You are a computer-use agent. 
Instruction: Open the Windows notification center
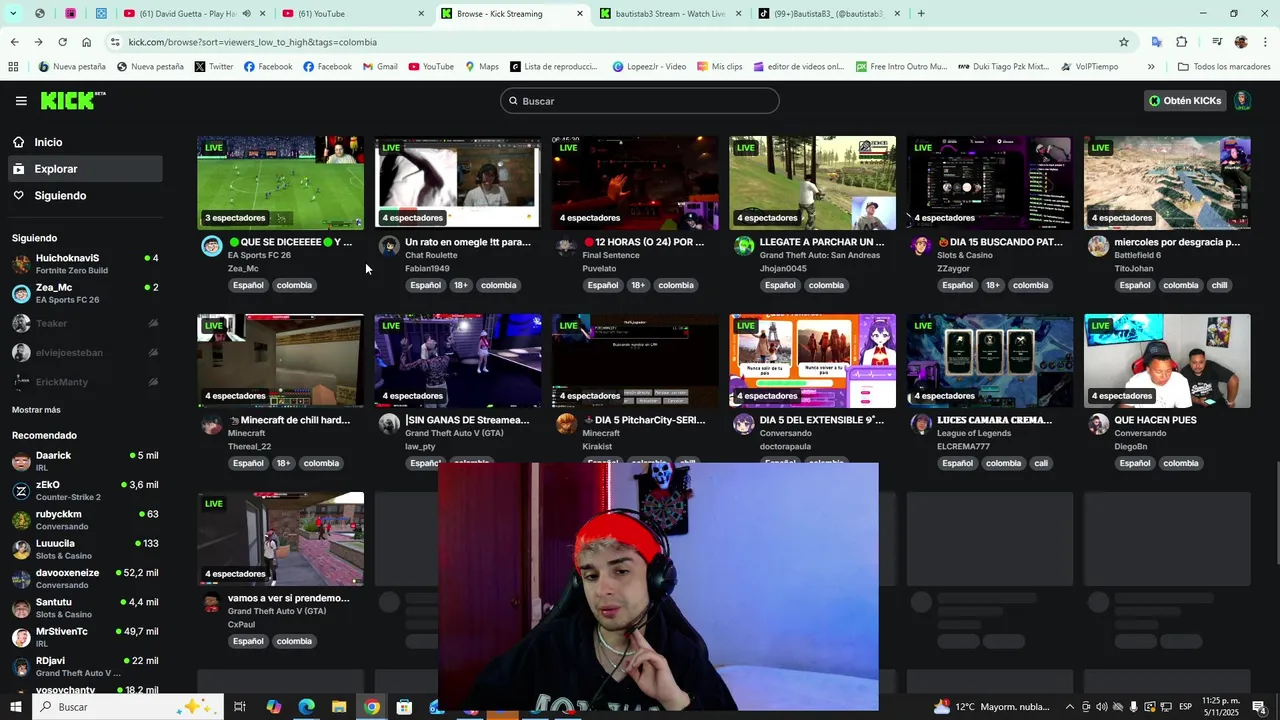tap(1258, 707)
